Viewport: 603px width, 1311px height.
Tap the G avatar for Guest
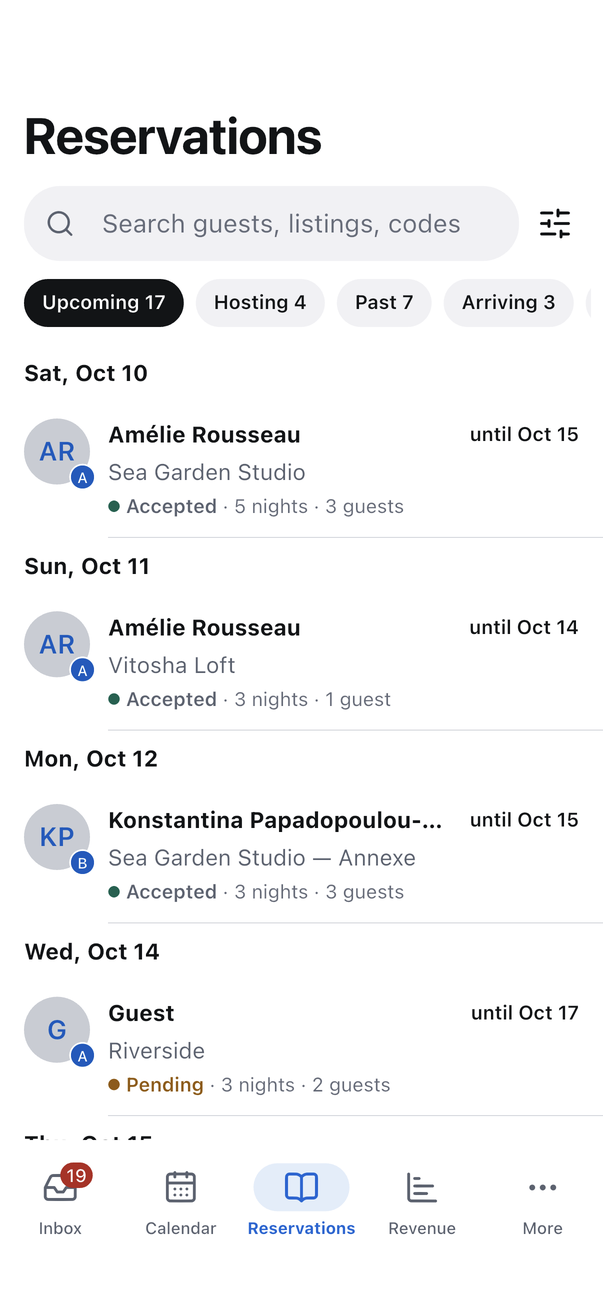click(x=57, y=1030)
